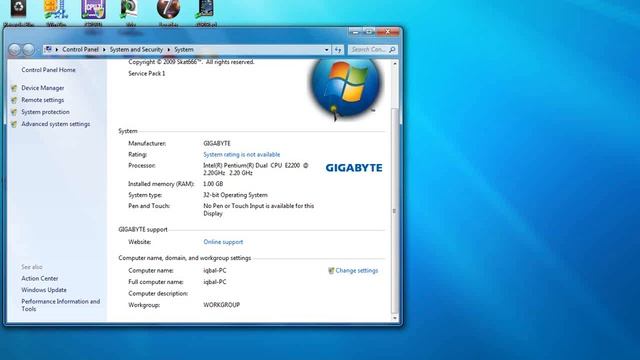Select the Service Pack 1 text

[147, 73]
